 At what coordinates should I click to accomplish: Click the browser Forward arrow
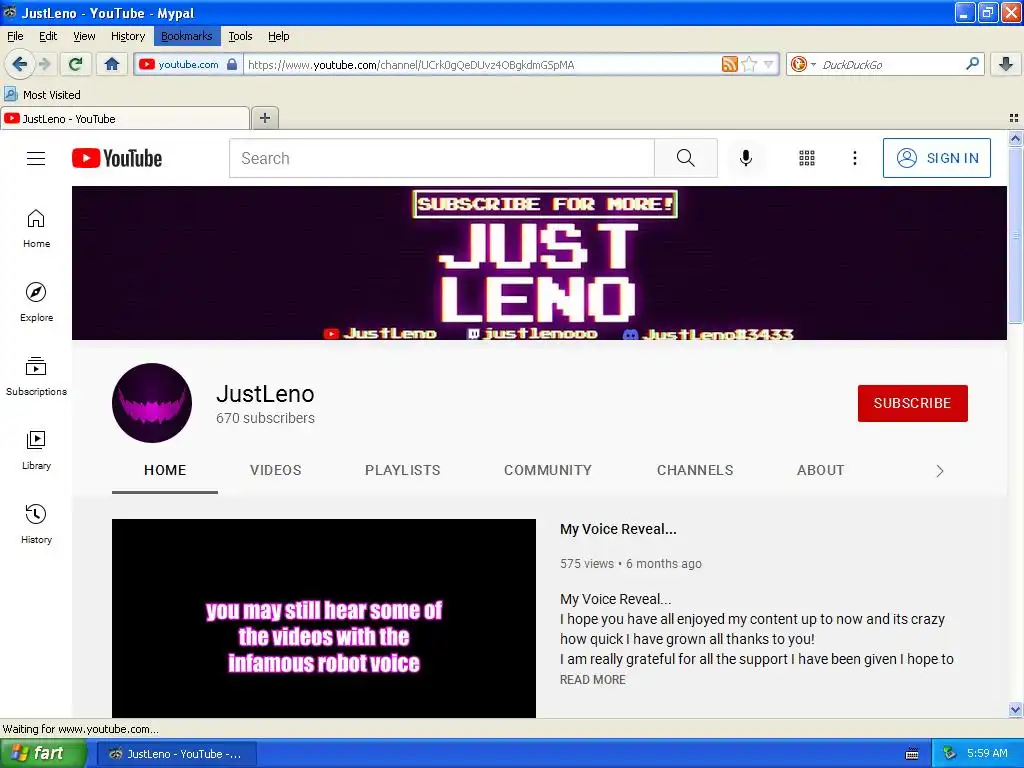coord(44,64)
